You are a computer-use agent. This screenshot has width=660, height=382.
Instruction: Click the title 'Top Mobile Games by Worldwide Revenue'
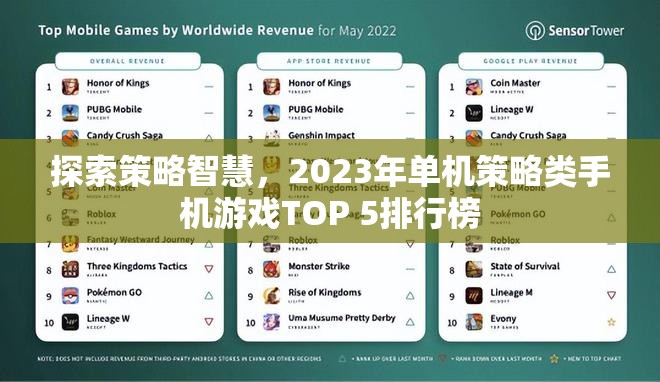[176, 31]
